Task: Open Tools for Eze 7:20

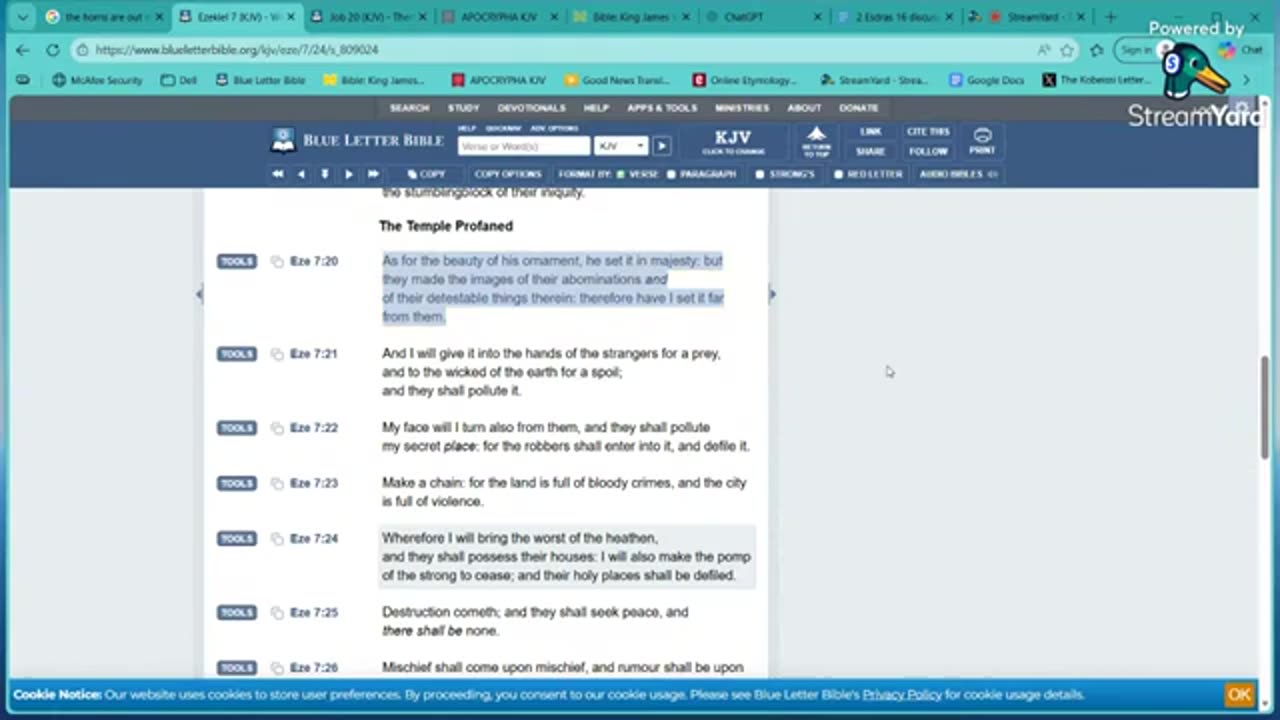Action: point(236,262)
